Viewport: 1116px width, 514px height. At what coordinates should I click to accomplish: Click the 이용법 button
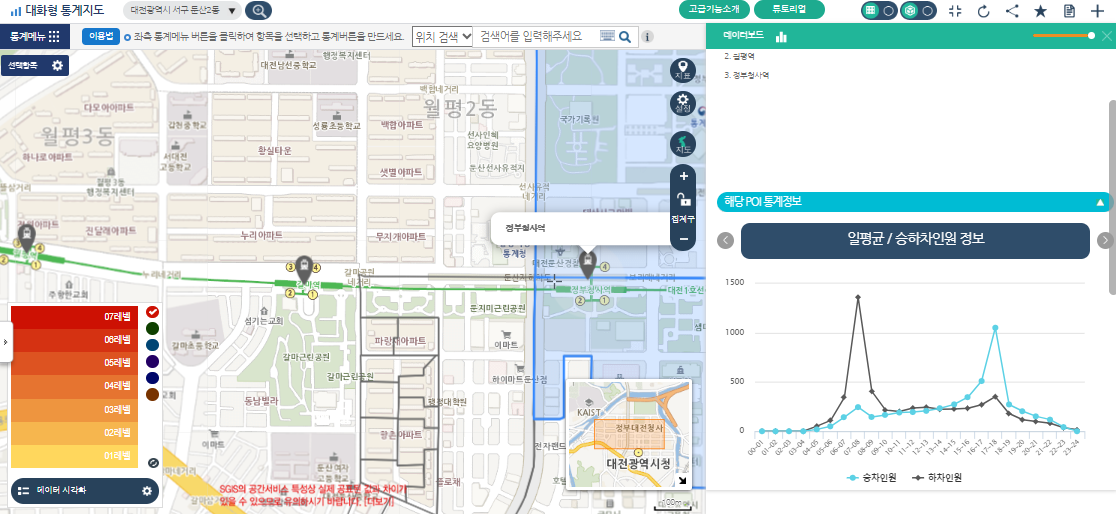(x=101, y=36)
